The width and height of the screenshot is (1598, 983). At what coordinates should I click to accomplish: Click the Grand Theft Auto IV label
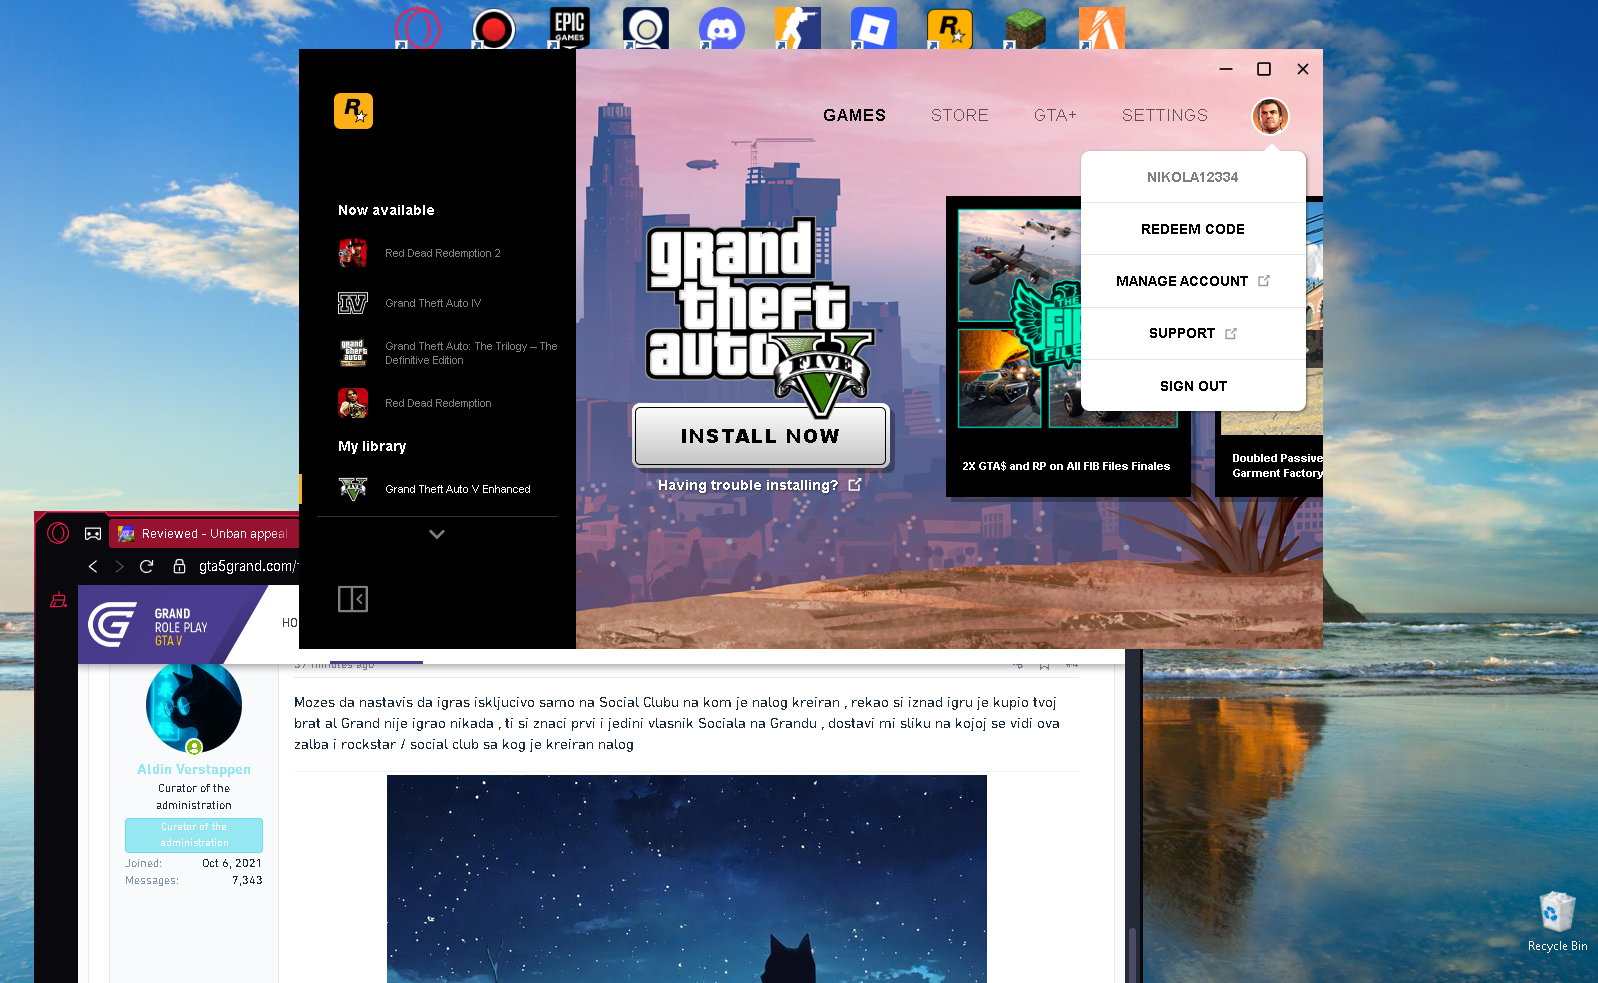pyautogui.click(x=433, y=303)
